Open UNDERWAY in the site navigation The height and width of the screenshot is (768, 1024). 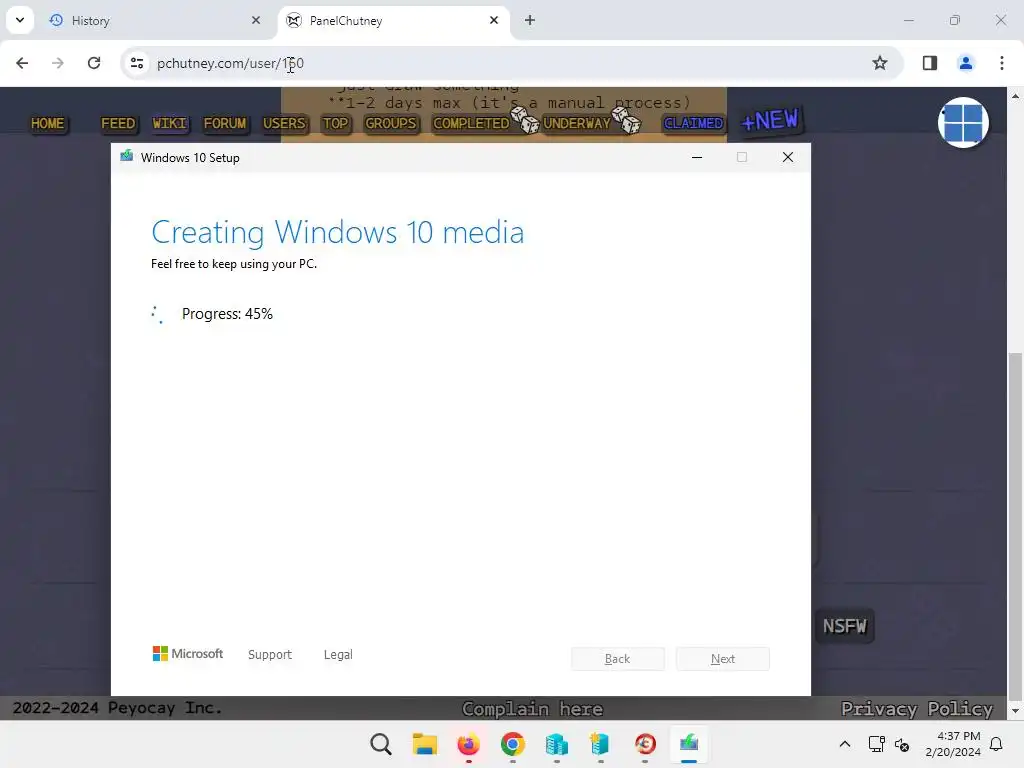577,123
